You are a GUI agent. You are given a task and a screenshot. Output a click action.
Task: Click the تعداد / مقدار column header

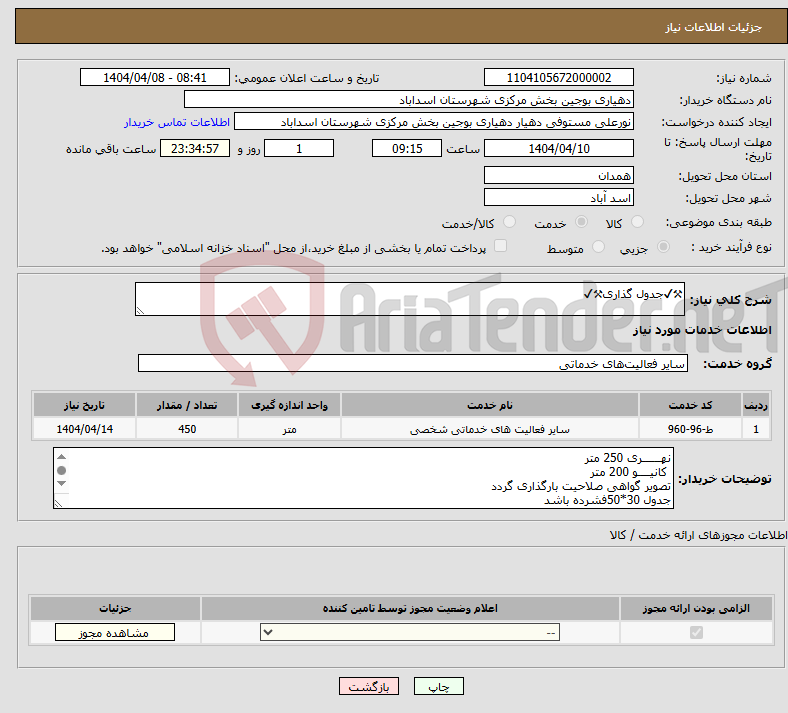(187, 405)
